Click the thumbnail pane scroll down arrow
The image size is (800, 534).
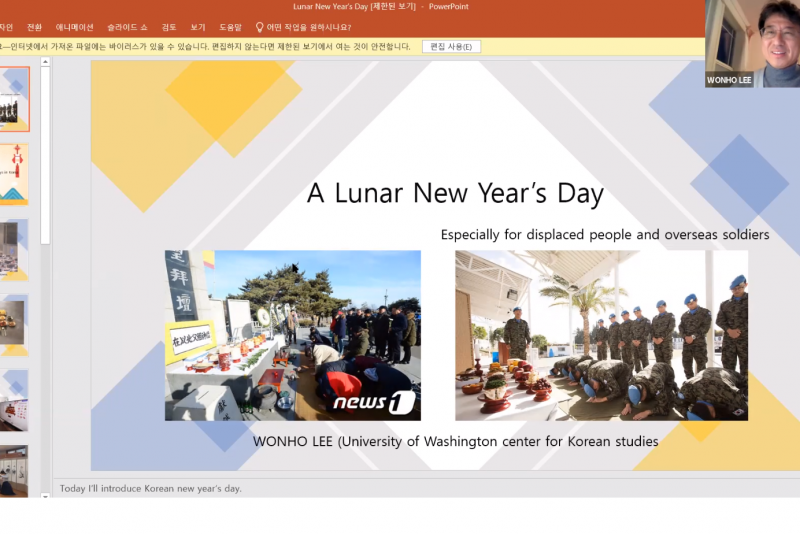click(45, 495)
